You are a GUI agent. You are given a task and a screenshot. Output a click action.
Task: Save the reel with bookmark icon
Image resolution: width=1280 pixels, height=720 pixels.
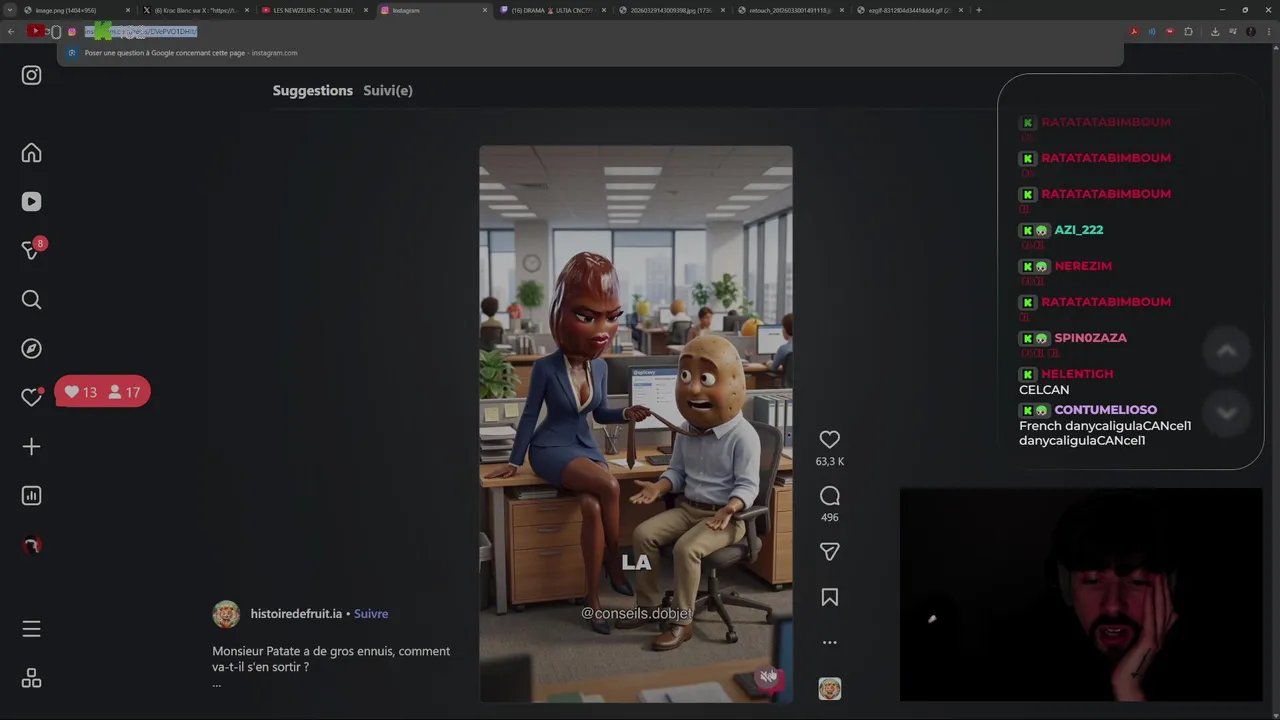coord(829,597)
